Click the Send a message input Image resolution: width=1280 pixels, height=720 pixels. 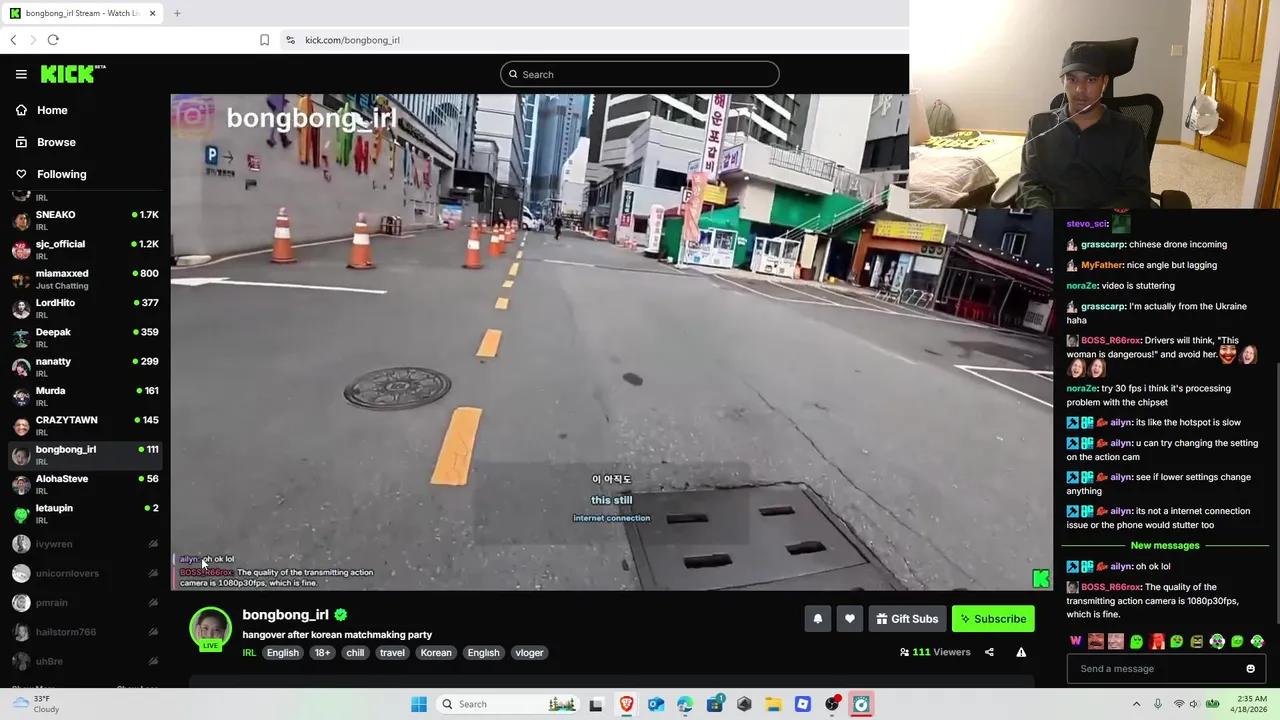(1167, 669)
